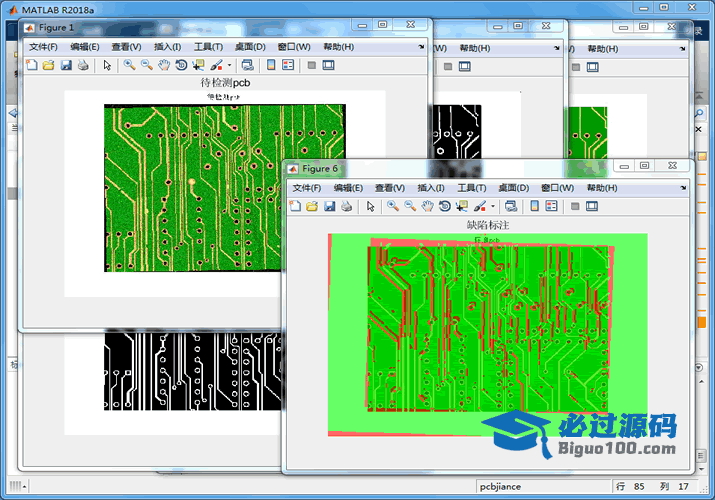
Task: Click Insert Legend icon in Figure 1
Action: pyautogui.click(x=289, y=65)
